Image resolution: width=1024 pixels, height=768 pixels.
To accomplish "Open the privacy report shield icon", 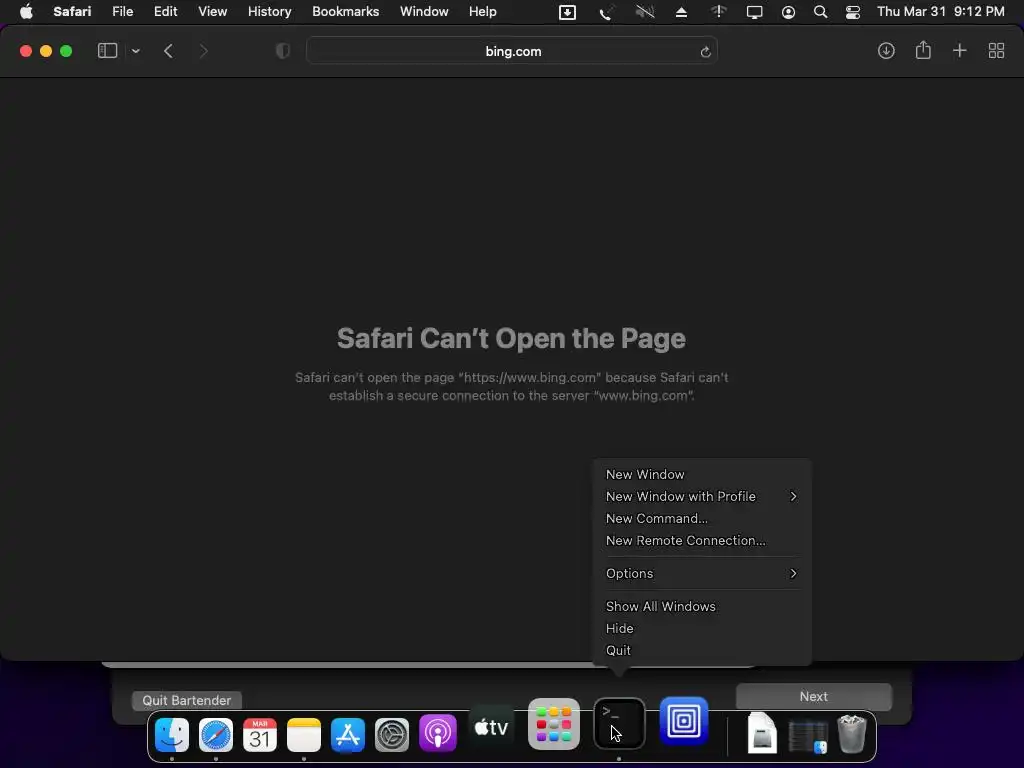I will point(283,51).
